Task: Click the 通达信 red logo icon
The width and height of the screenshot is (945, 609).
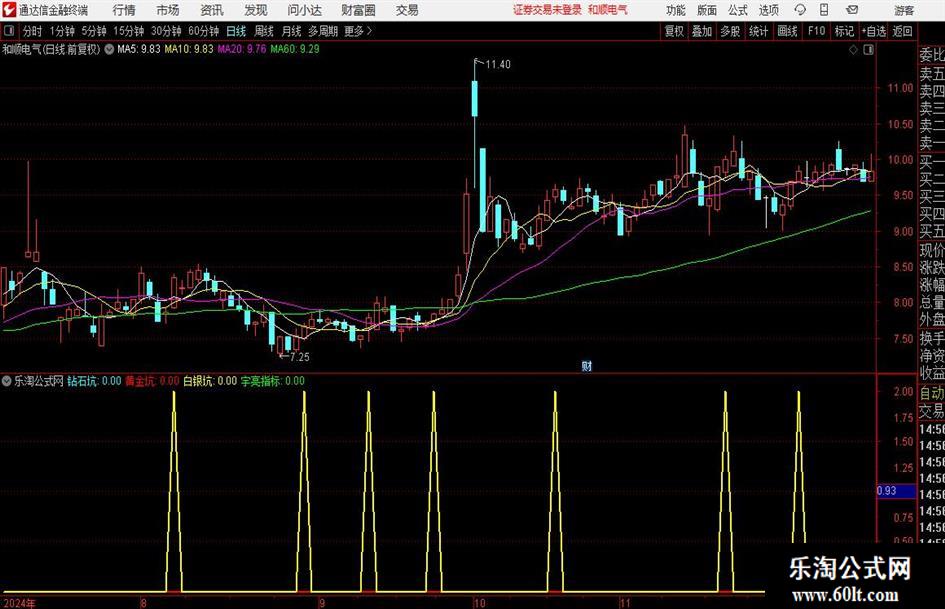Action: coord(8,10)
